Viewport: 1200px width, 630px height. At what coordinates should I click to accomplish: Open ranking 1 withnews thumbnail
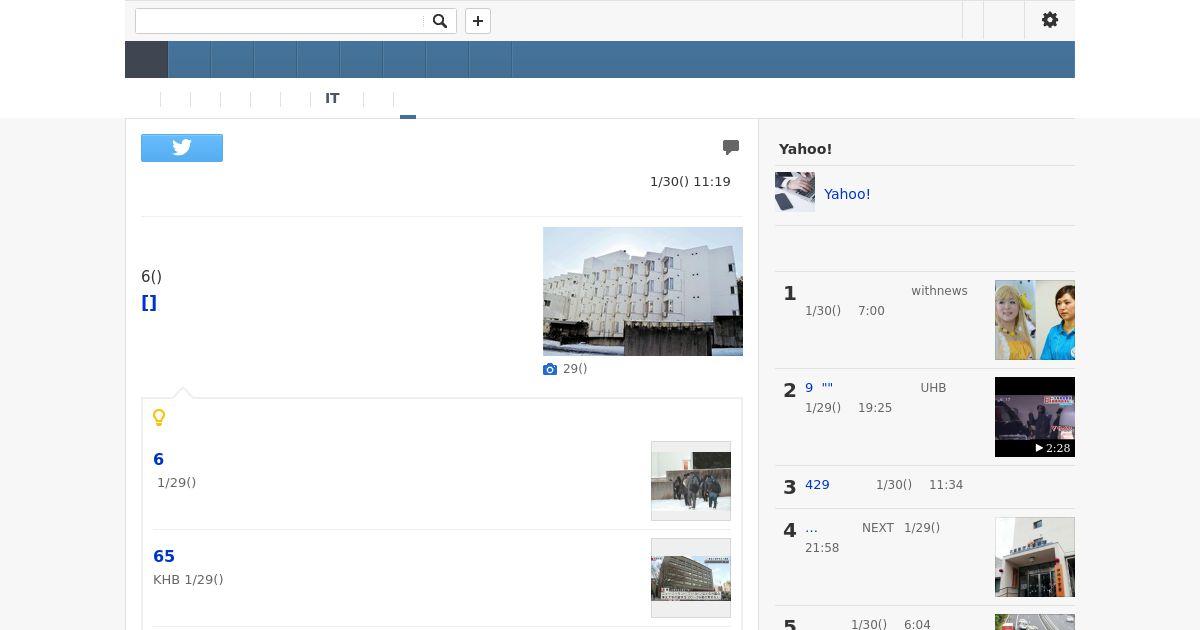pyautogui.click(x=1035, y=320)
